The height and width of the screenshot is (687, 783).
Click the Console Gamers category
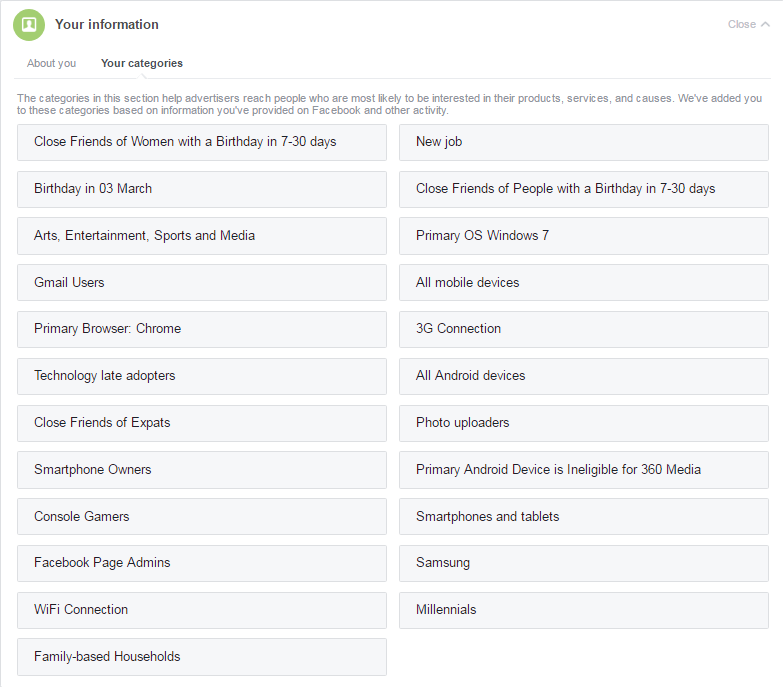[x=202, y=516]
